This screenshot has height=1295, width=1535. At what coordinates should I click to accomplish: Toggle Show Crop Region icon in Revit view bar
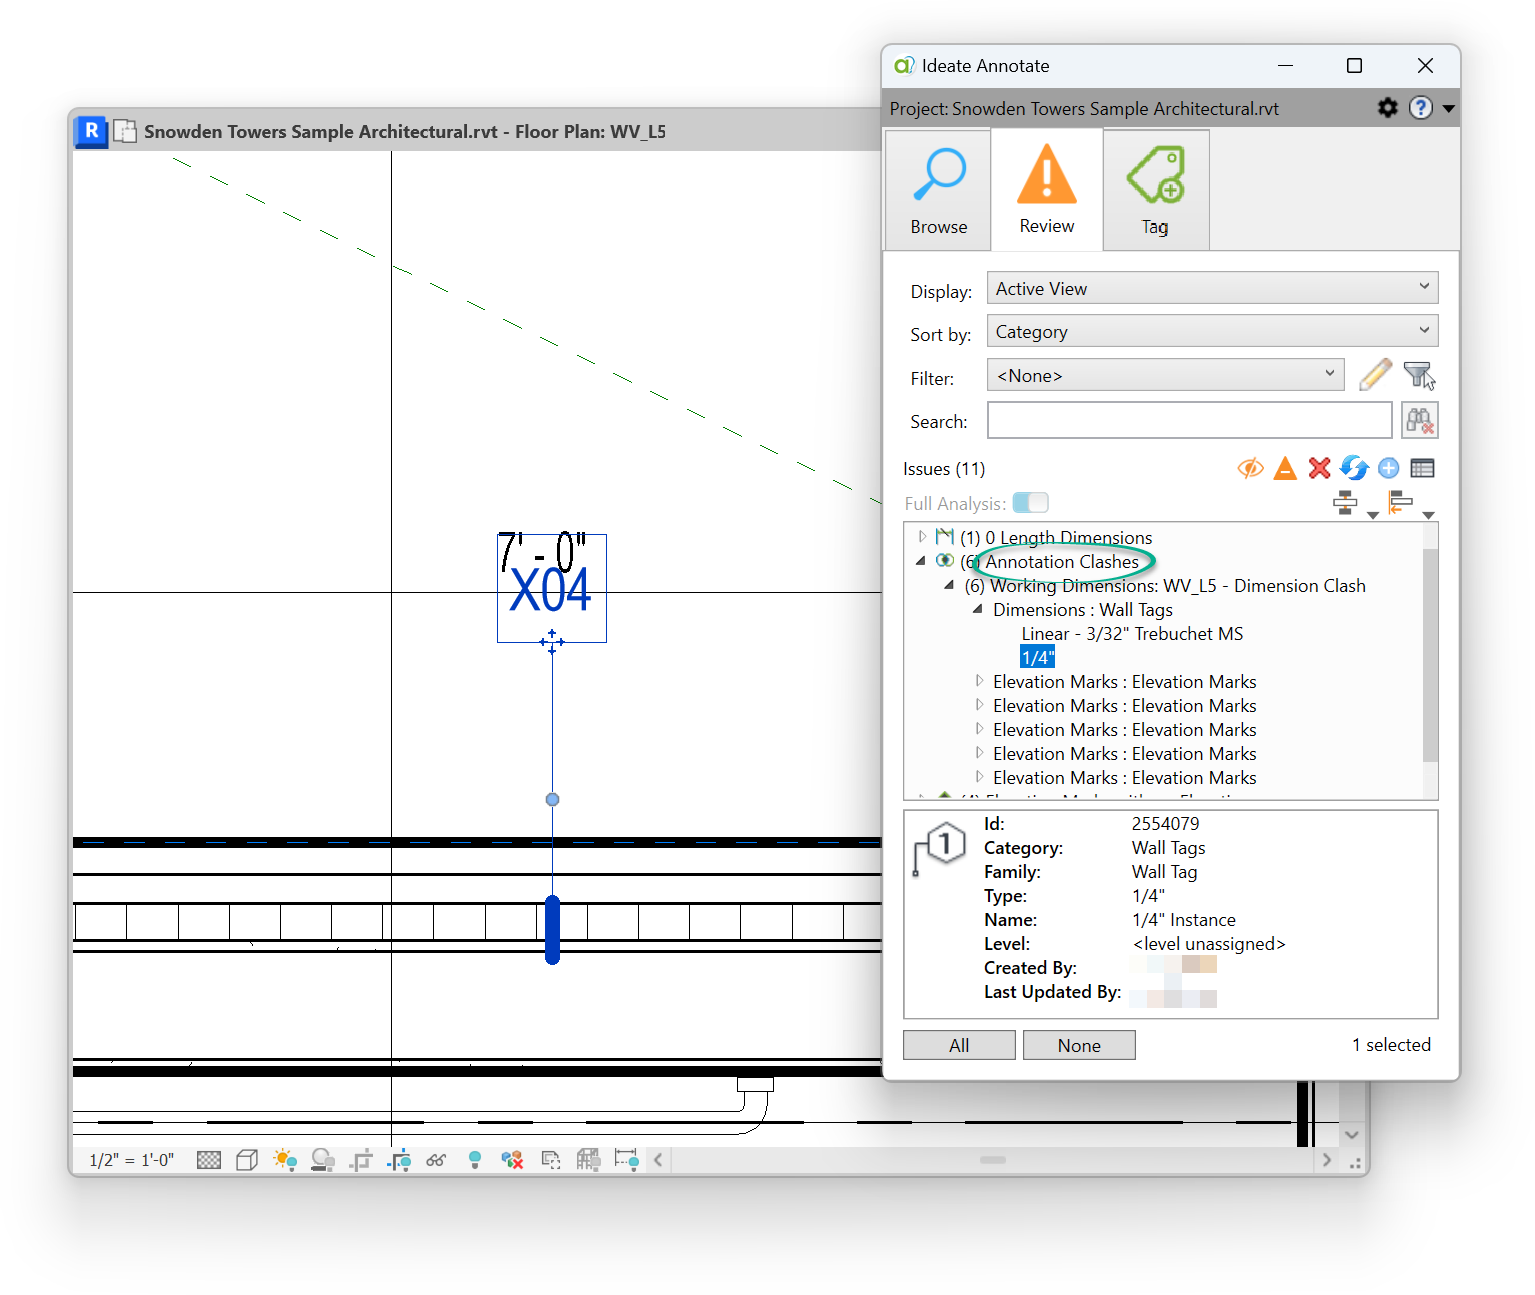pos(399,1160)
